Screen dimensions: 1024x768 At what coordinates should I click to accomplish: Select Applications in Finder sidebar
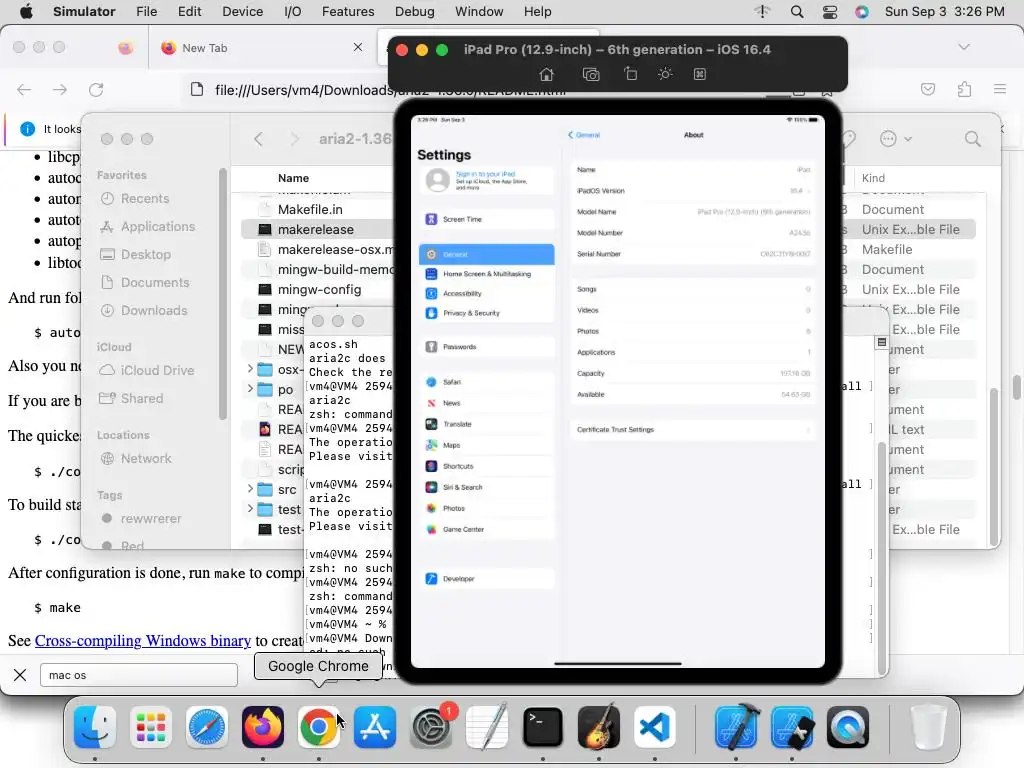pyautogui.click(x=157, y=227)
